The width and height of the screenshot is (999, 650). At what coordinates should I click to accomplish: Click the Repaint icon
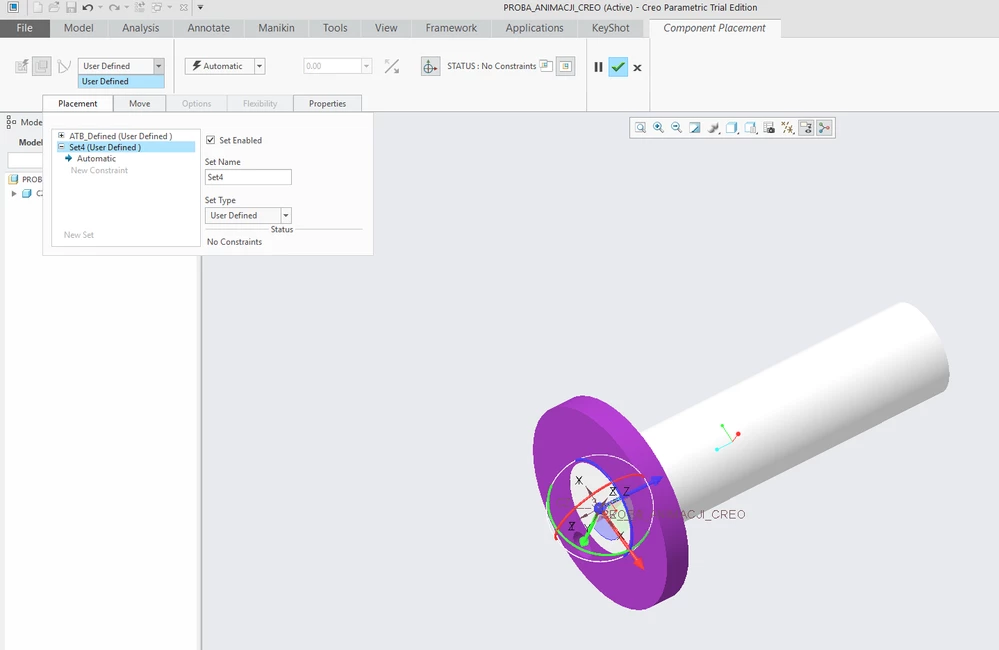(695, 128)
